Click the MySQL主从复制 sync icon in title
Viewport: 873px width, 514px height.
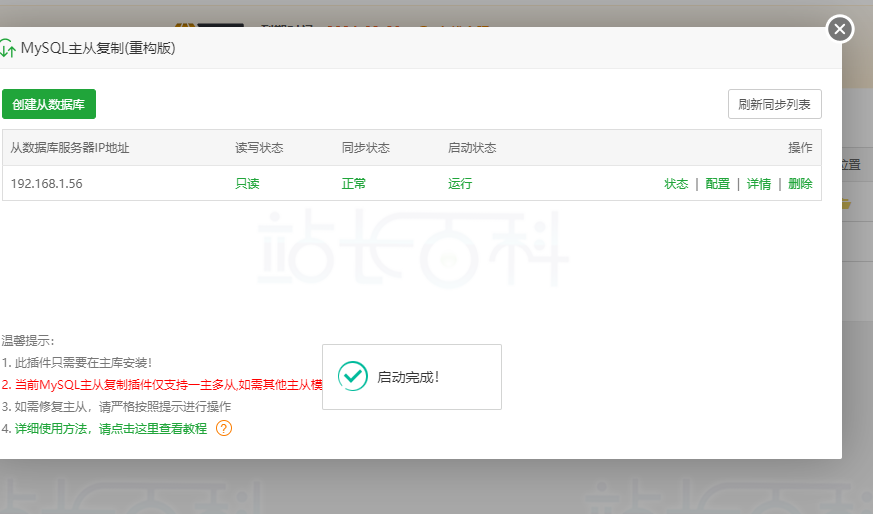tap(8, 48)
